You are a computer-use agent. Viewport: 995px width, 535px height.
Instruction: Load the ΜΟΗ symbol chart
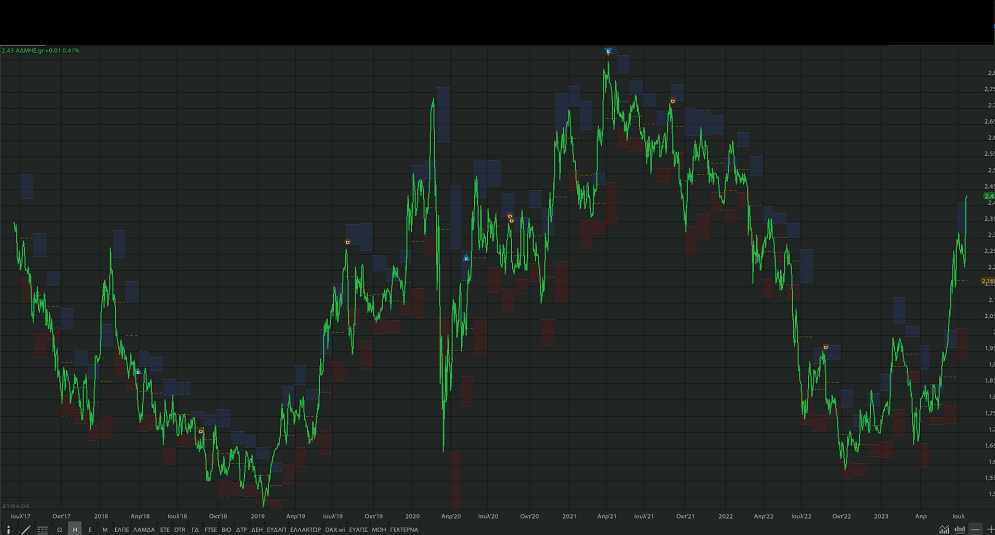point(379,529)
